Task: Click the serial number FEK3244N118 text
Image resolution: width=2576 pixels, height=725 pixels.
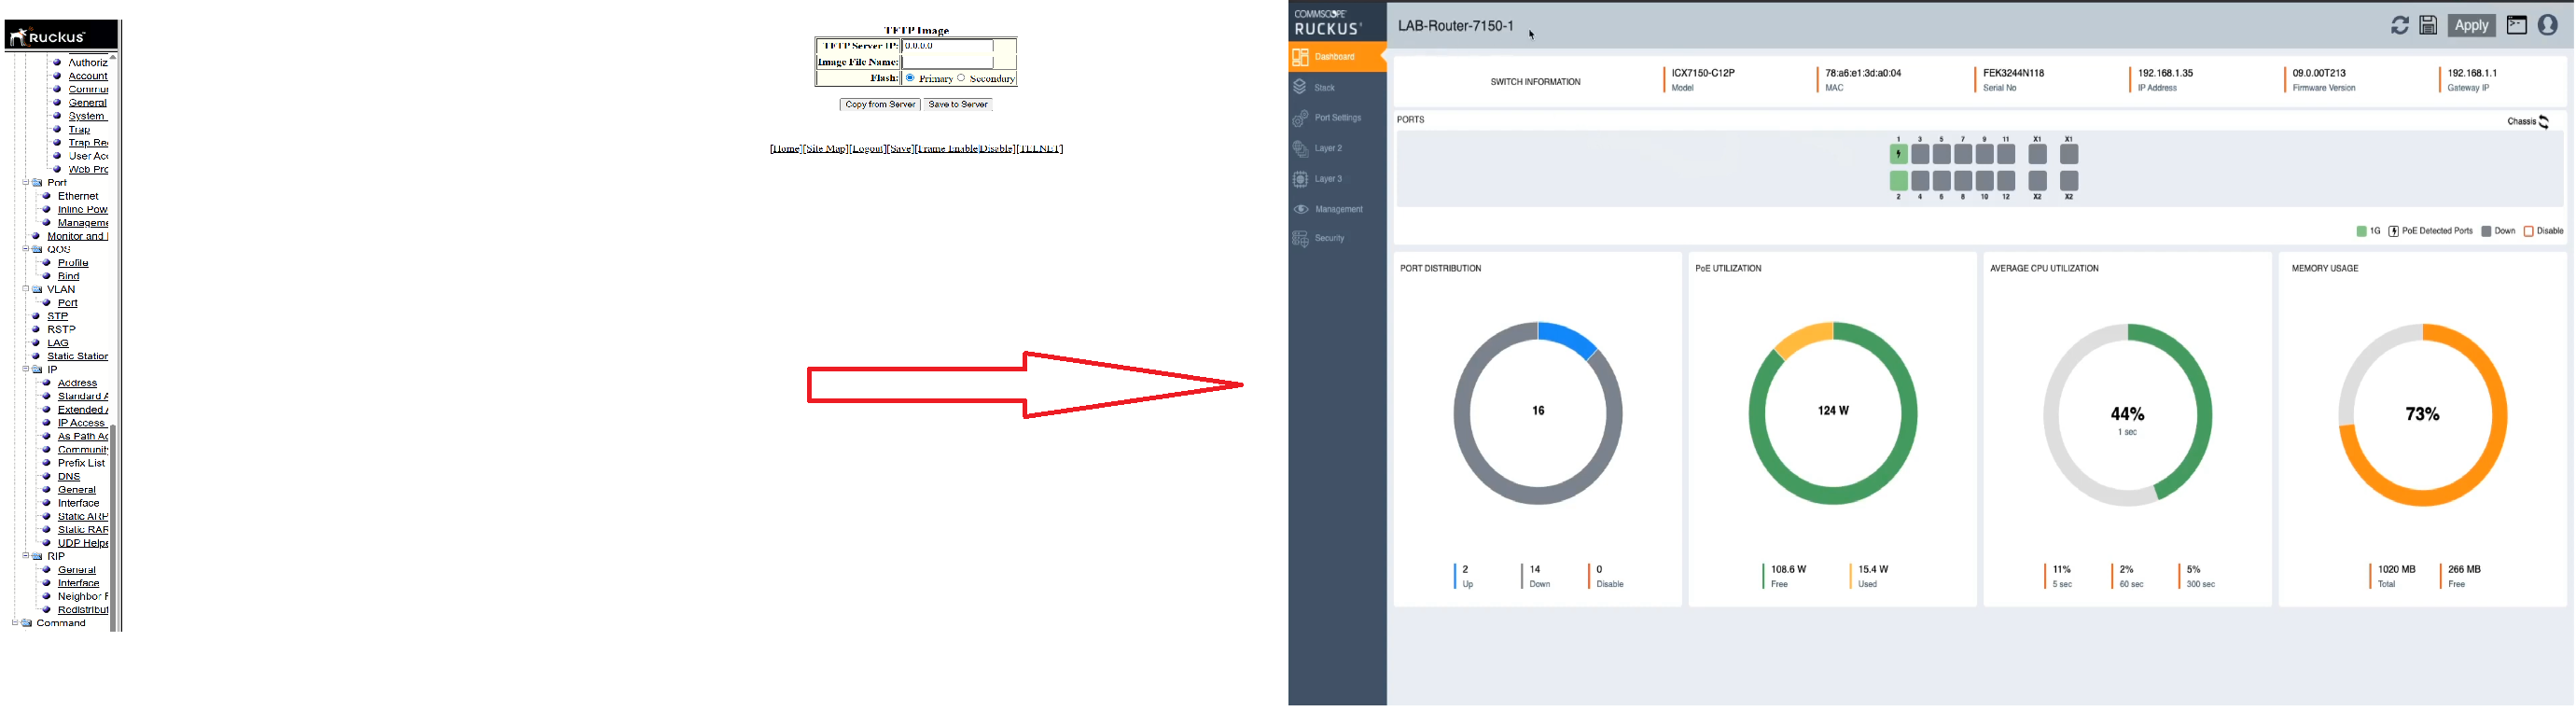Action: (x=2013, y=73)
